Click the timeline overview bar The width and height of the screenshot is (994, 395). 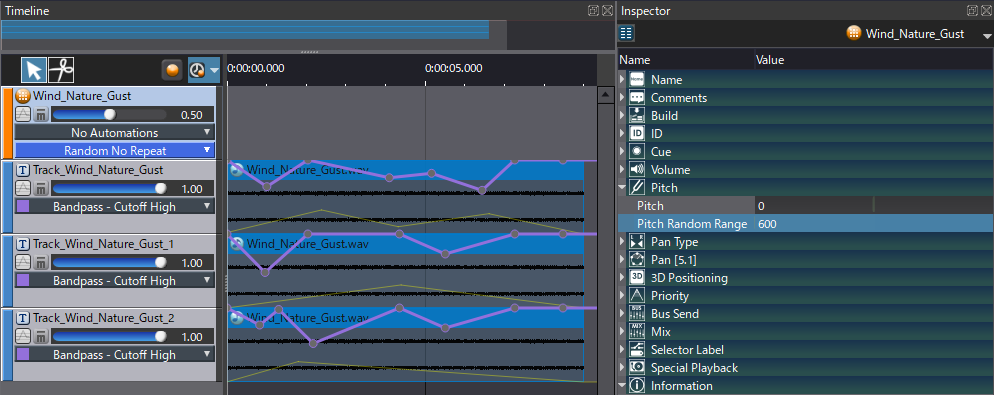click(245, 30)
